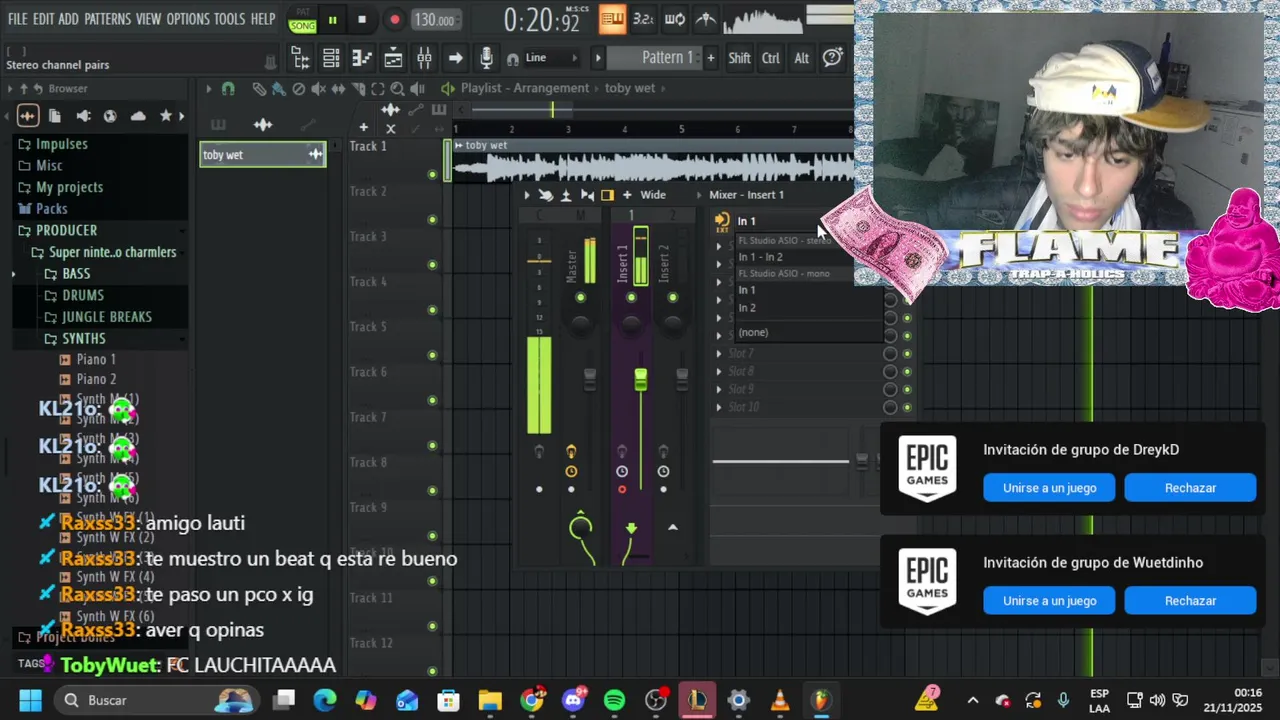The height and width of the screenshot is (720, 1280).
Task: Open the JUNGLE BREAKS folder
Action: 107,317
